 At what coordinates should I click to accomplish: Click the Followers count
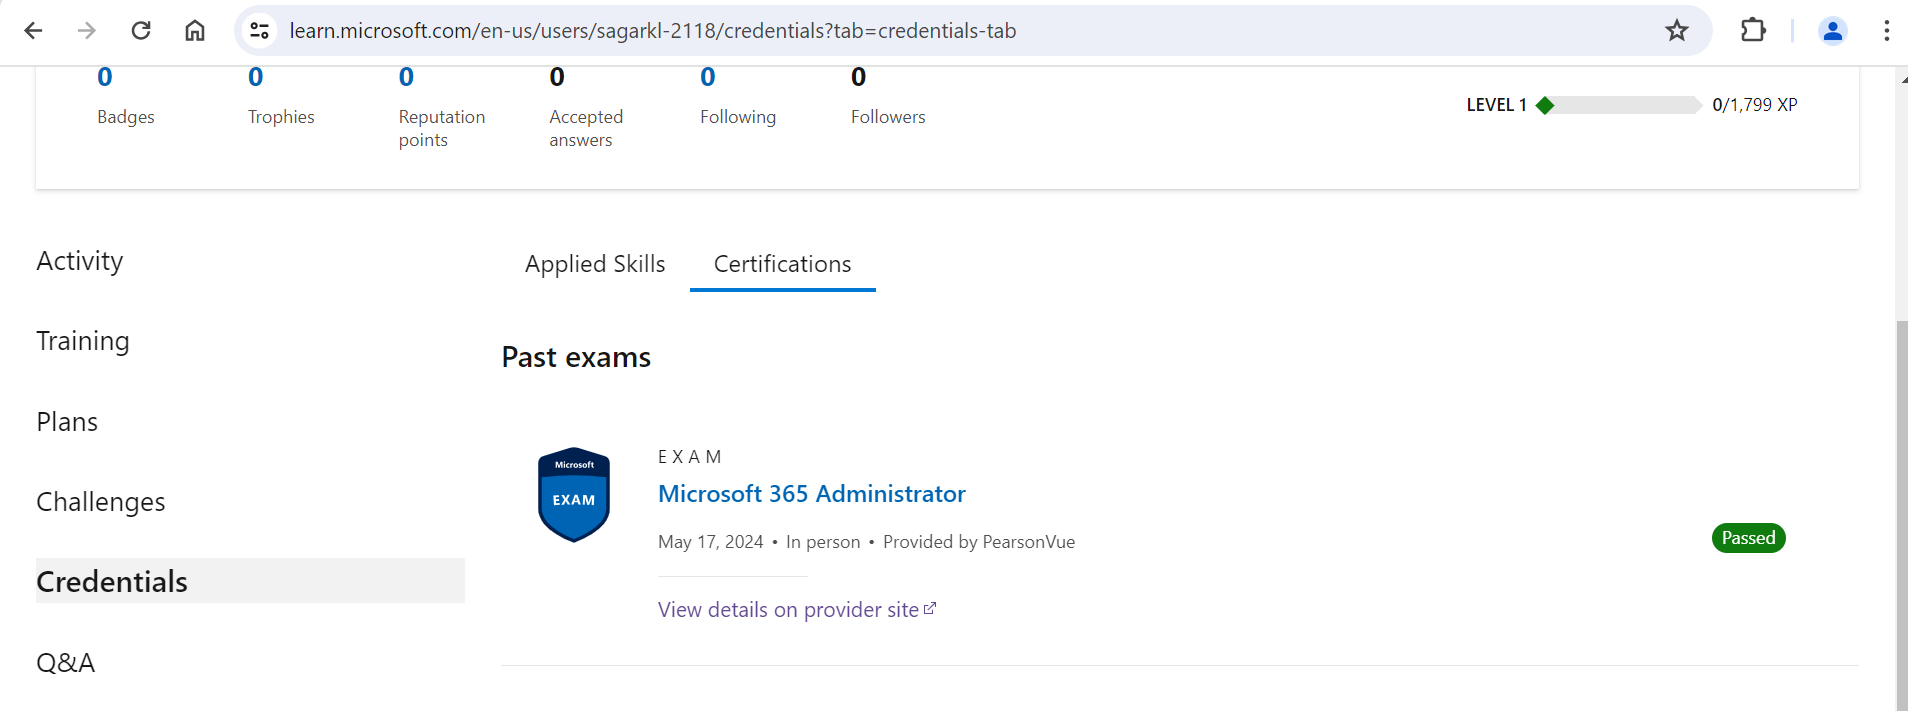pos(859,77)
